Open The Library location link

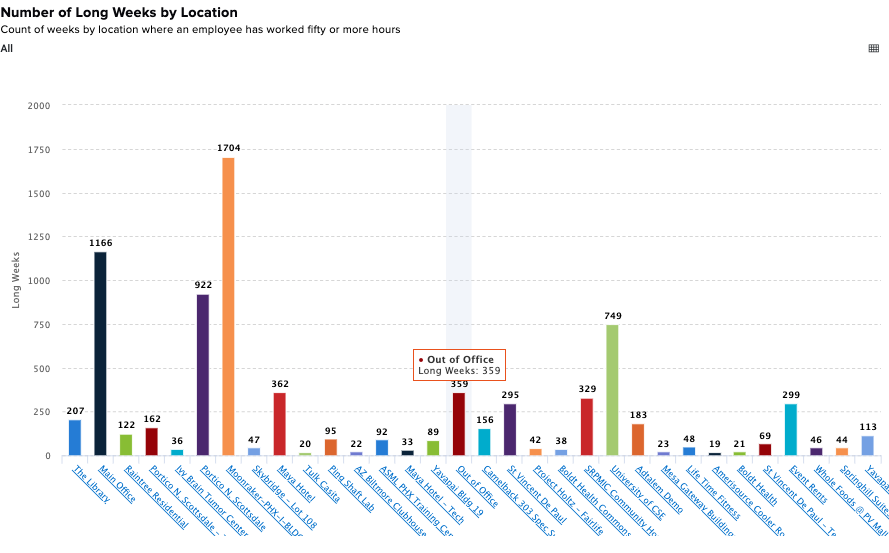click(x=92, y=484)
